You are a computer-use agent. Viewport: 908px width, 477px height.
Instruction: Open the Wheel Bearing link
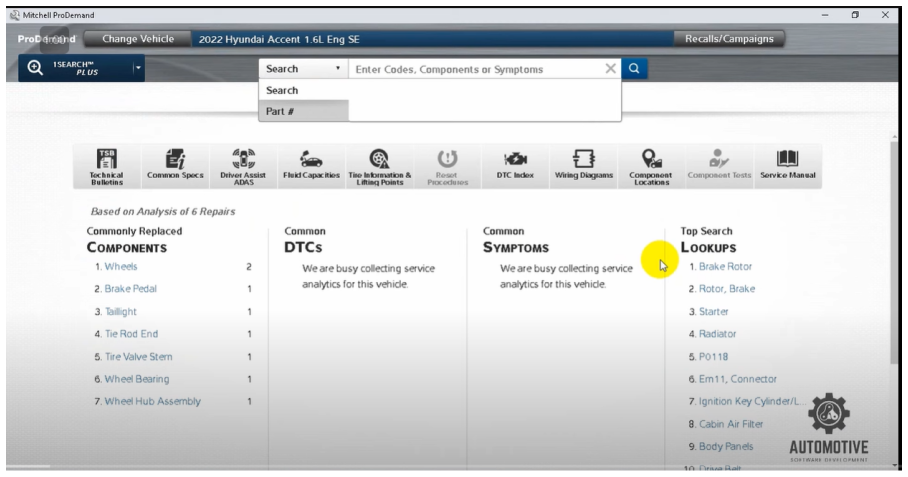tap(137, 379)
